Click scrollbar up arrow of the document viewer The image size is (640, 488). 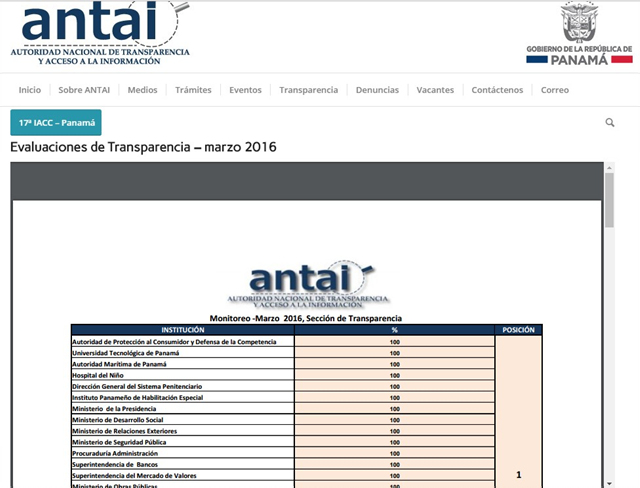click(x=609, y=168)
